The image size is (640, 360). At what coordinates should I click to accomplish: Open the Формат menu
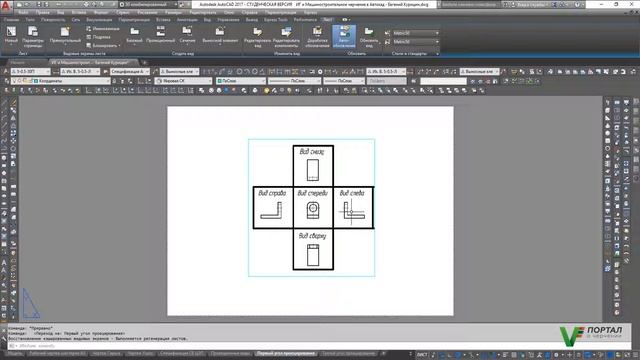101,13
